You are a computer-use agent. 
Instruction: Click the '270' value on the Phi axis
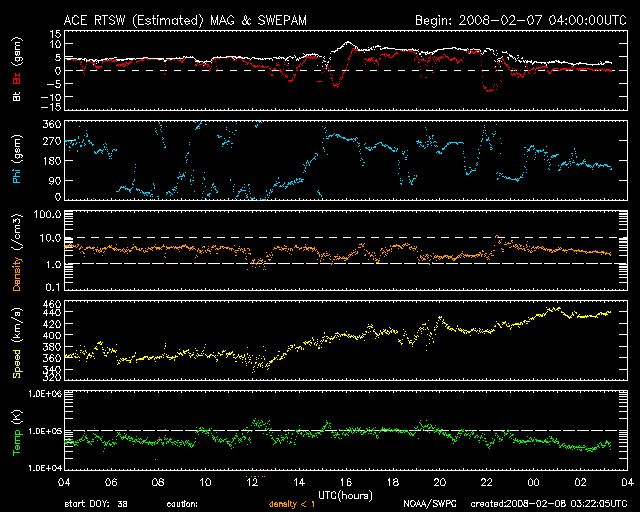tap(52, 141)
